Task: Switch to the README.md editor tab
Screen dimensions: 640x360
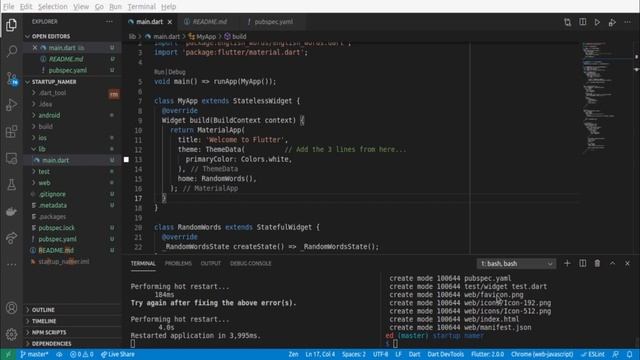Action: (x=209, y=22)
